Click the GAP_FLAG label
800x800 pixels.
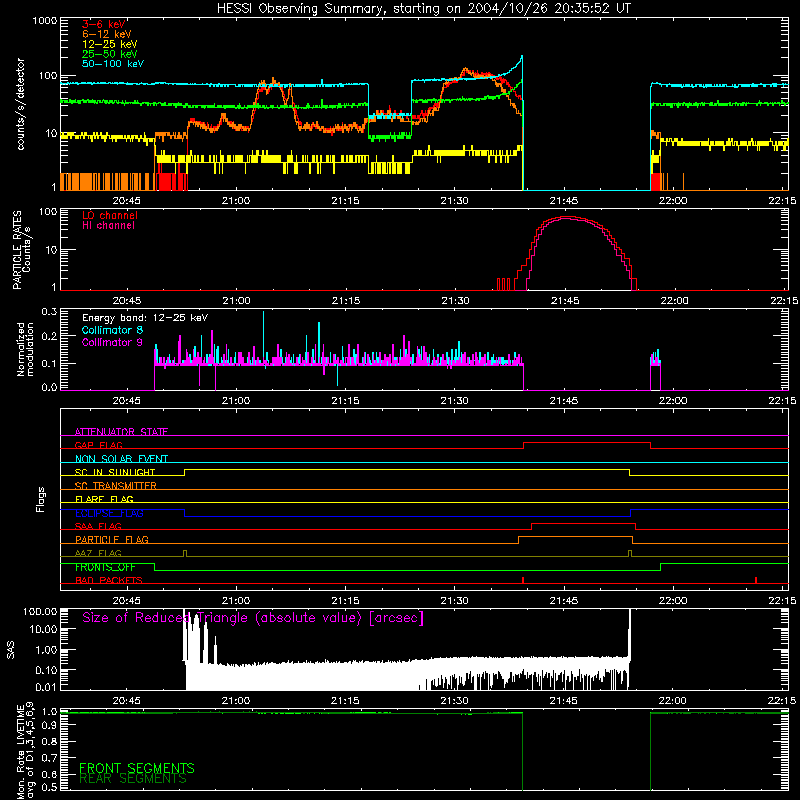click(x=98, y=445)
